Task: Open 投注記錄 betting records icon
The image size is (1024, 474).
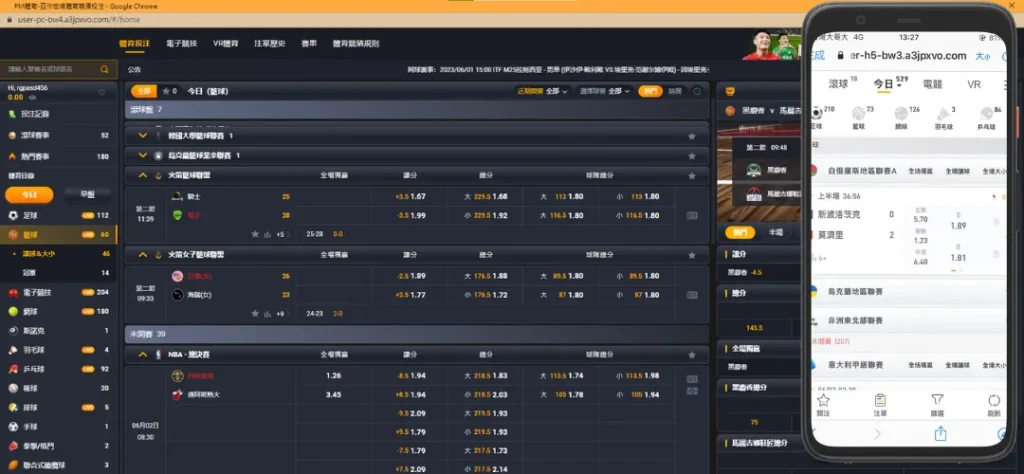Action: (x=12, y=114)
